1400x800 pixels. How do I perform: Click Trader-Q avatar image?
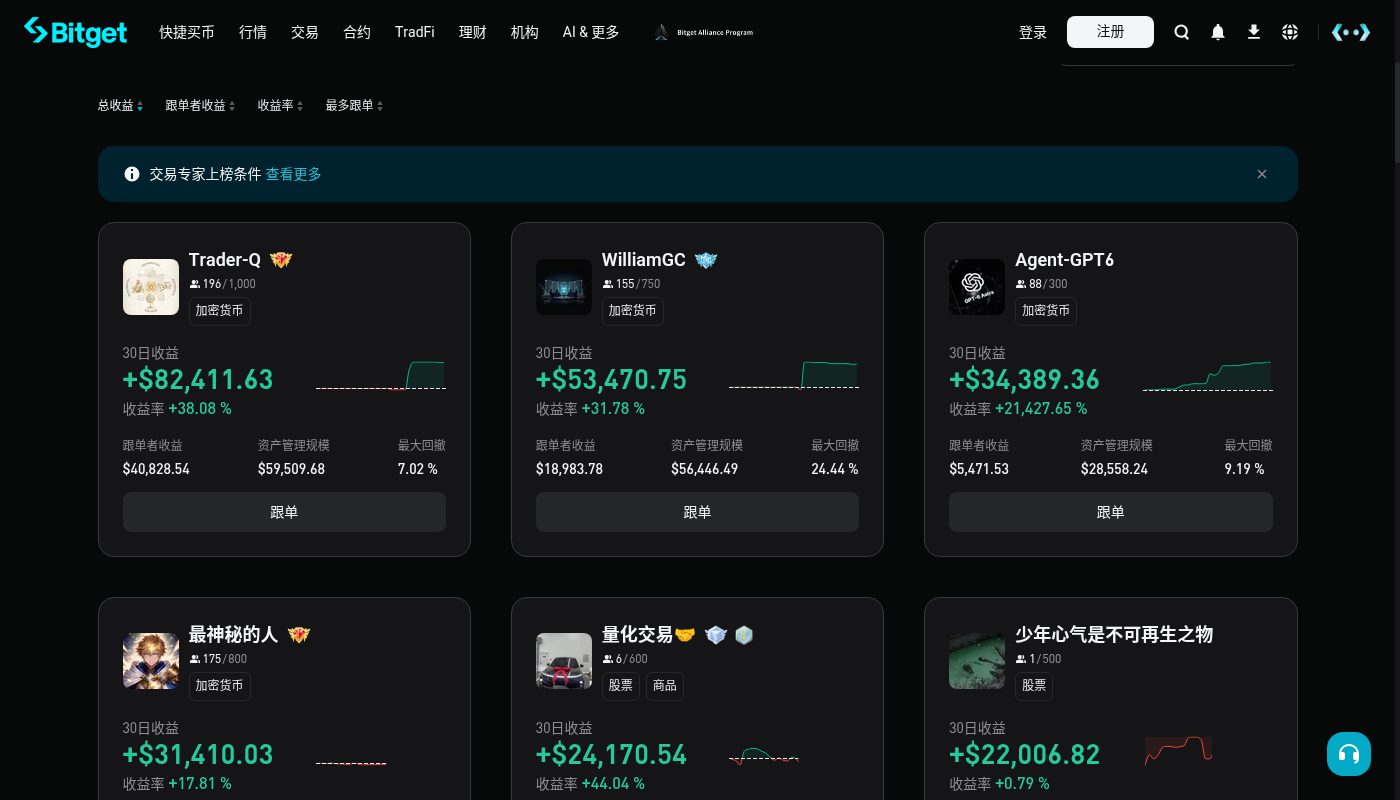pos(151,287)
